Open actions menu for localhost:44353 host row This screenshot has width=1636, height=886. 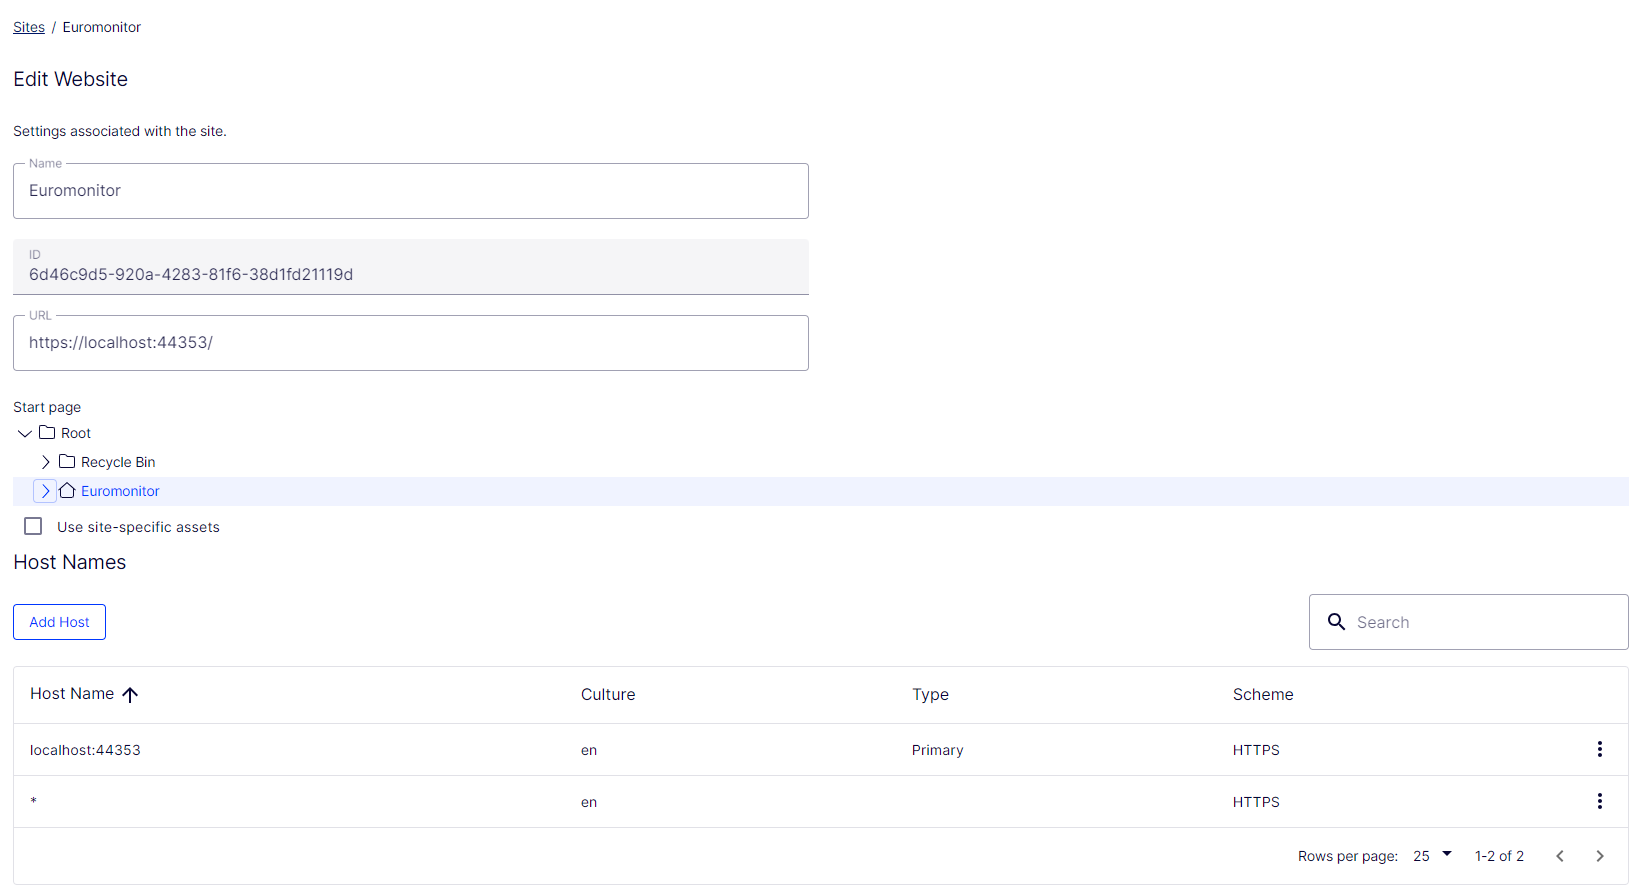point(1599,749)
